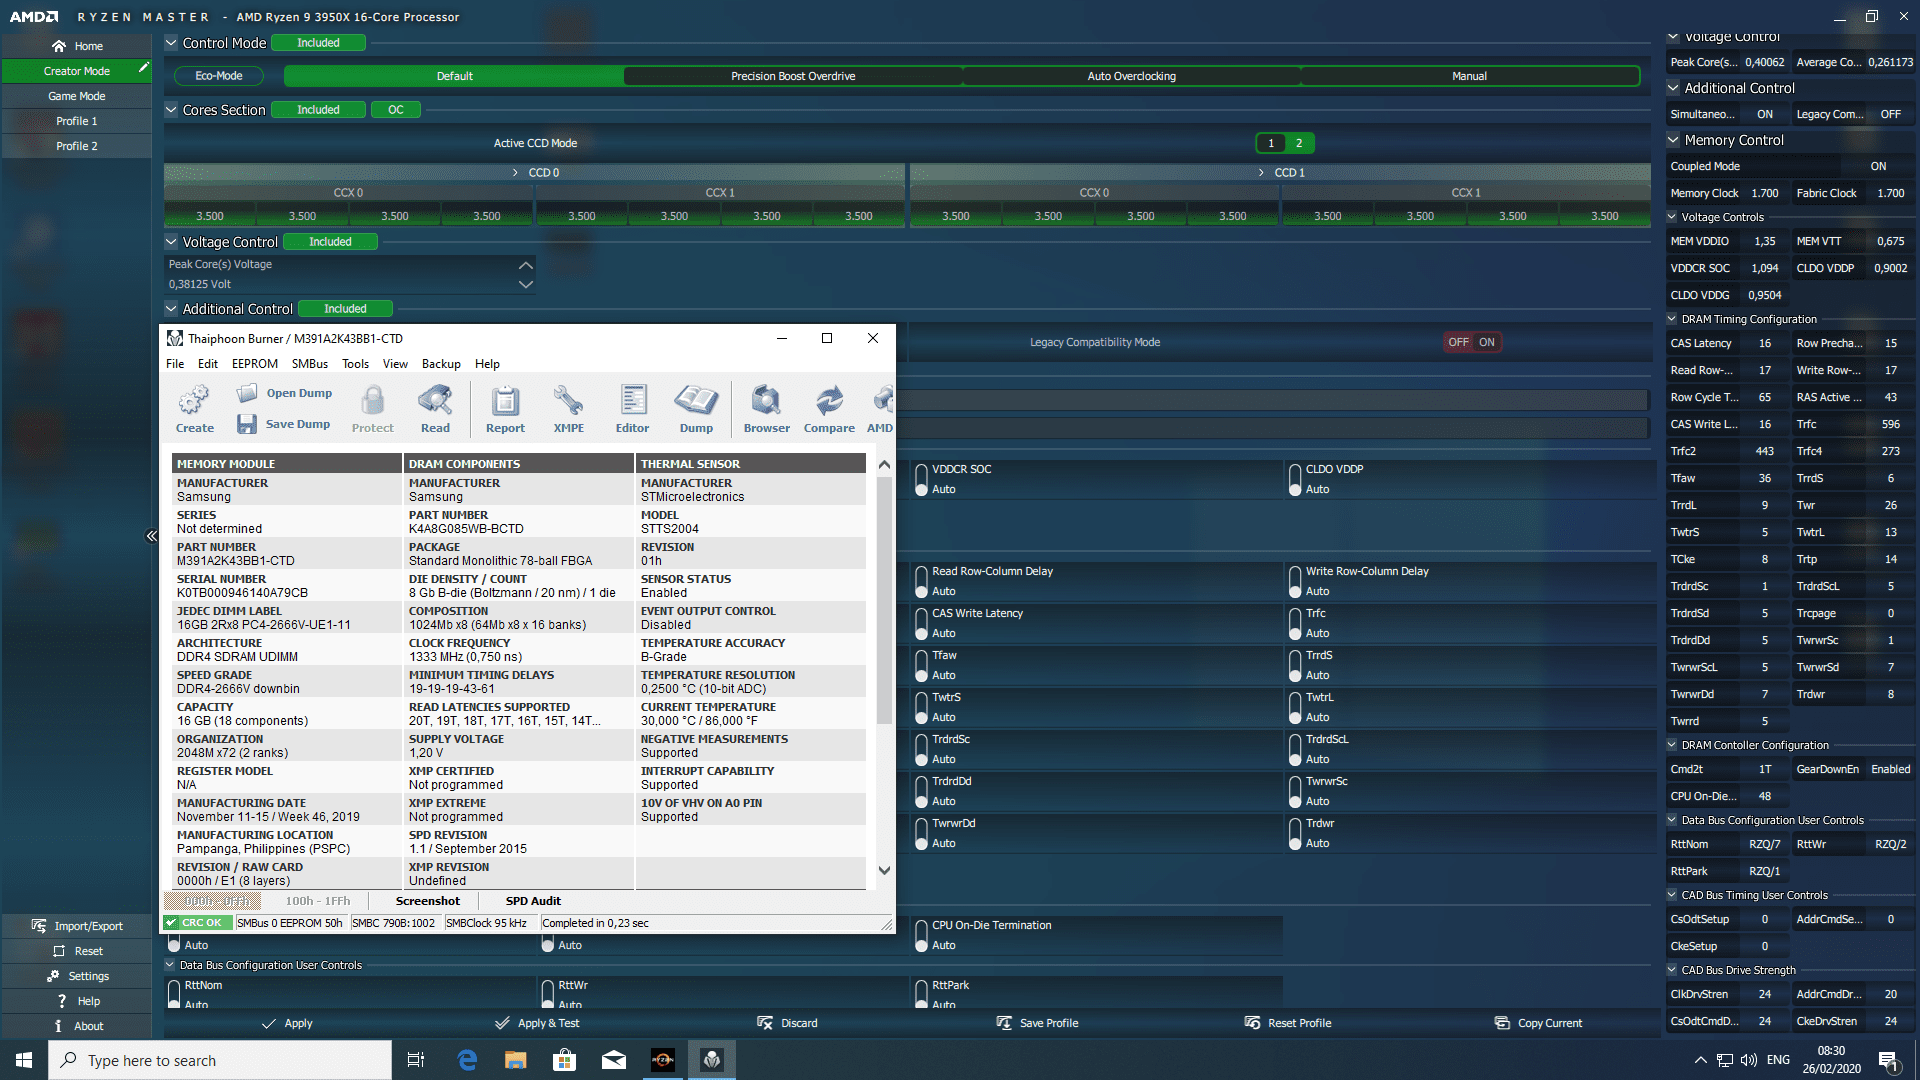Screen dimensions: 1920x1080
Task: Toggle the VDDCR SOC Auto switch
Action: click(921, 479)
